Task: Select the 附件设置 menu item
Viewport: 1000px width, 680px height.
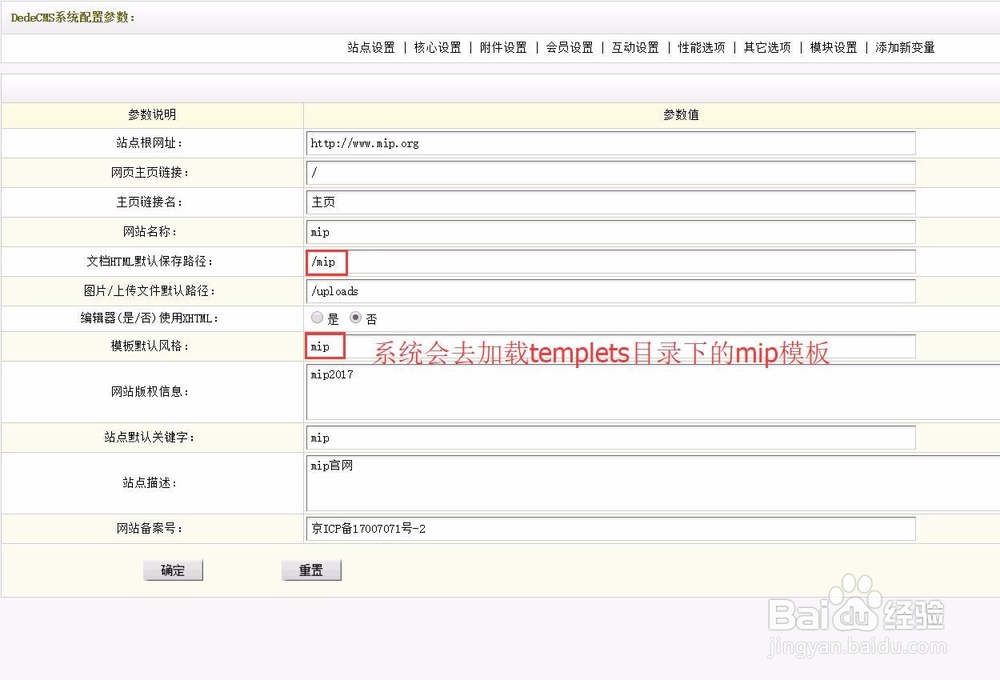Action: (503, 47)
